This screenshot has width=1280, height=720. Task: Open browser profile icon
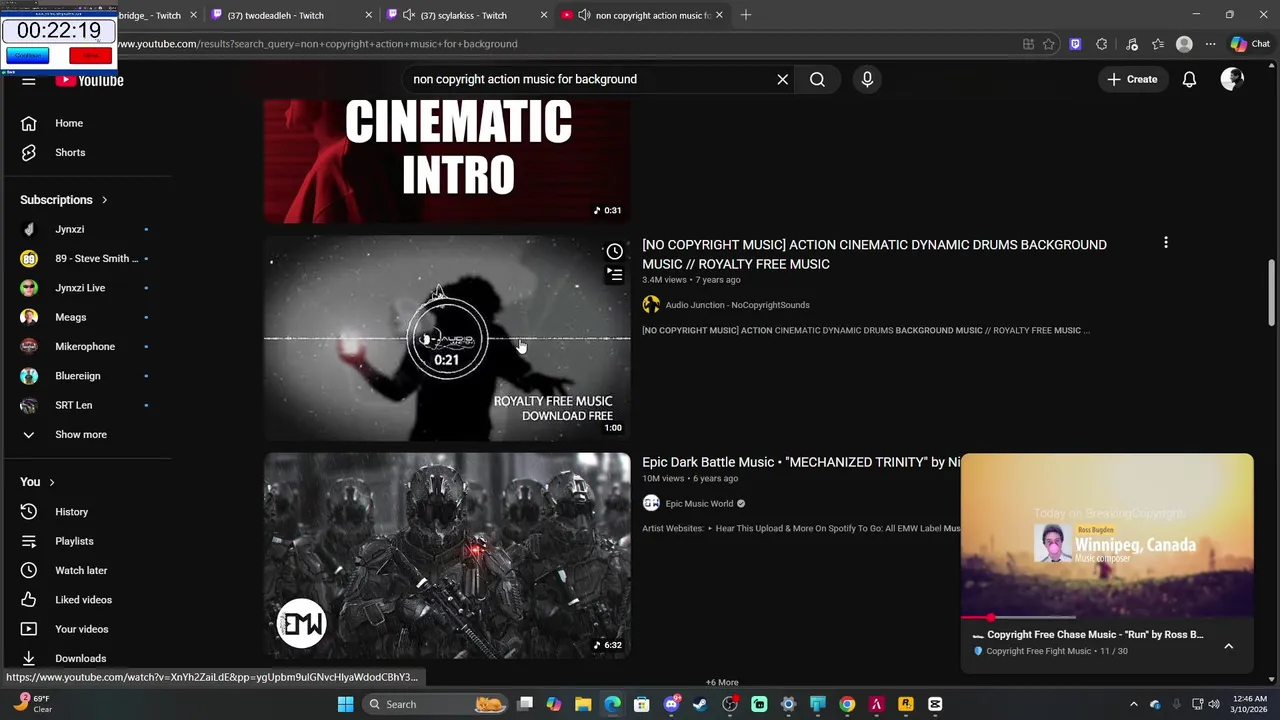pos(1184,44)
